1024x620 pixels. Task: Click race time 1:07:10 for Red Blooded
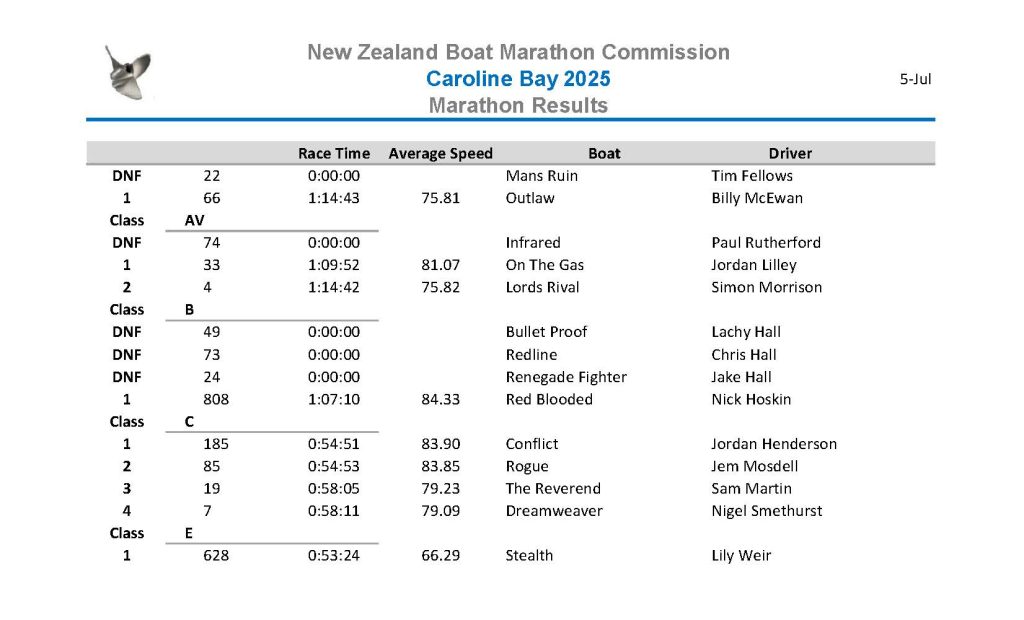click(334, 399)
